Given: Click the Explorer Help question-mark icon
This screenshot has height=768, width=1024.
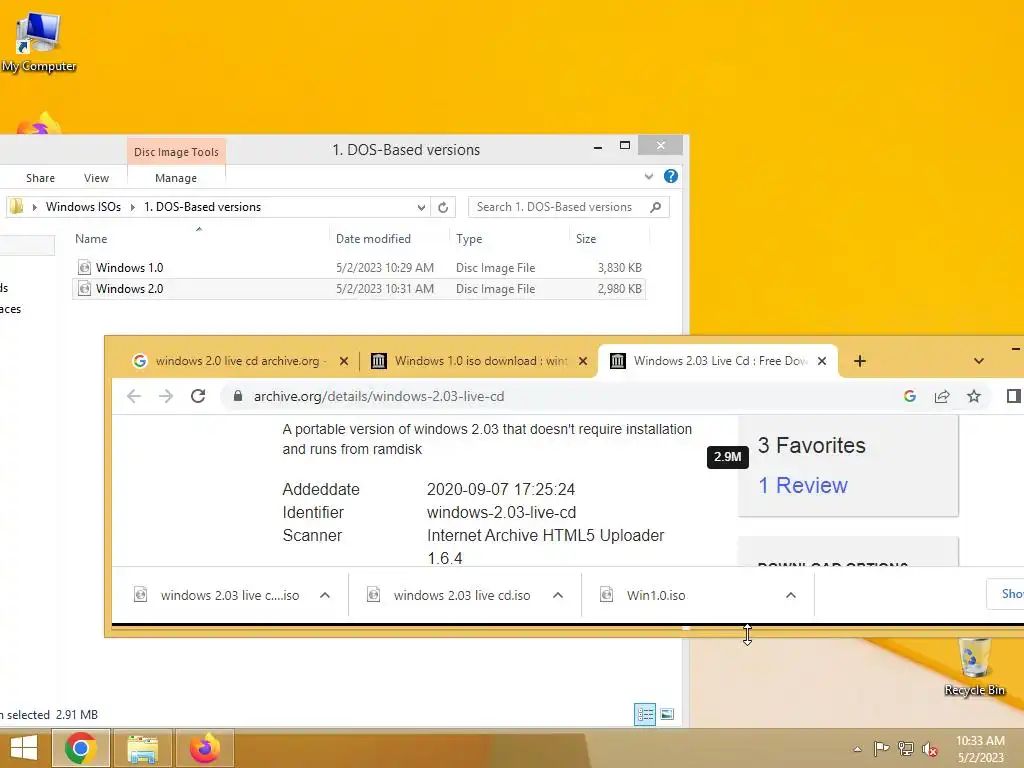Looking at the screenshot, I should click(671, 176).
